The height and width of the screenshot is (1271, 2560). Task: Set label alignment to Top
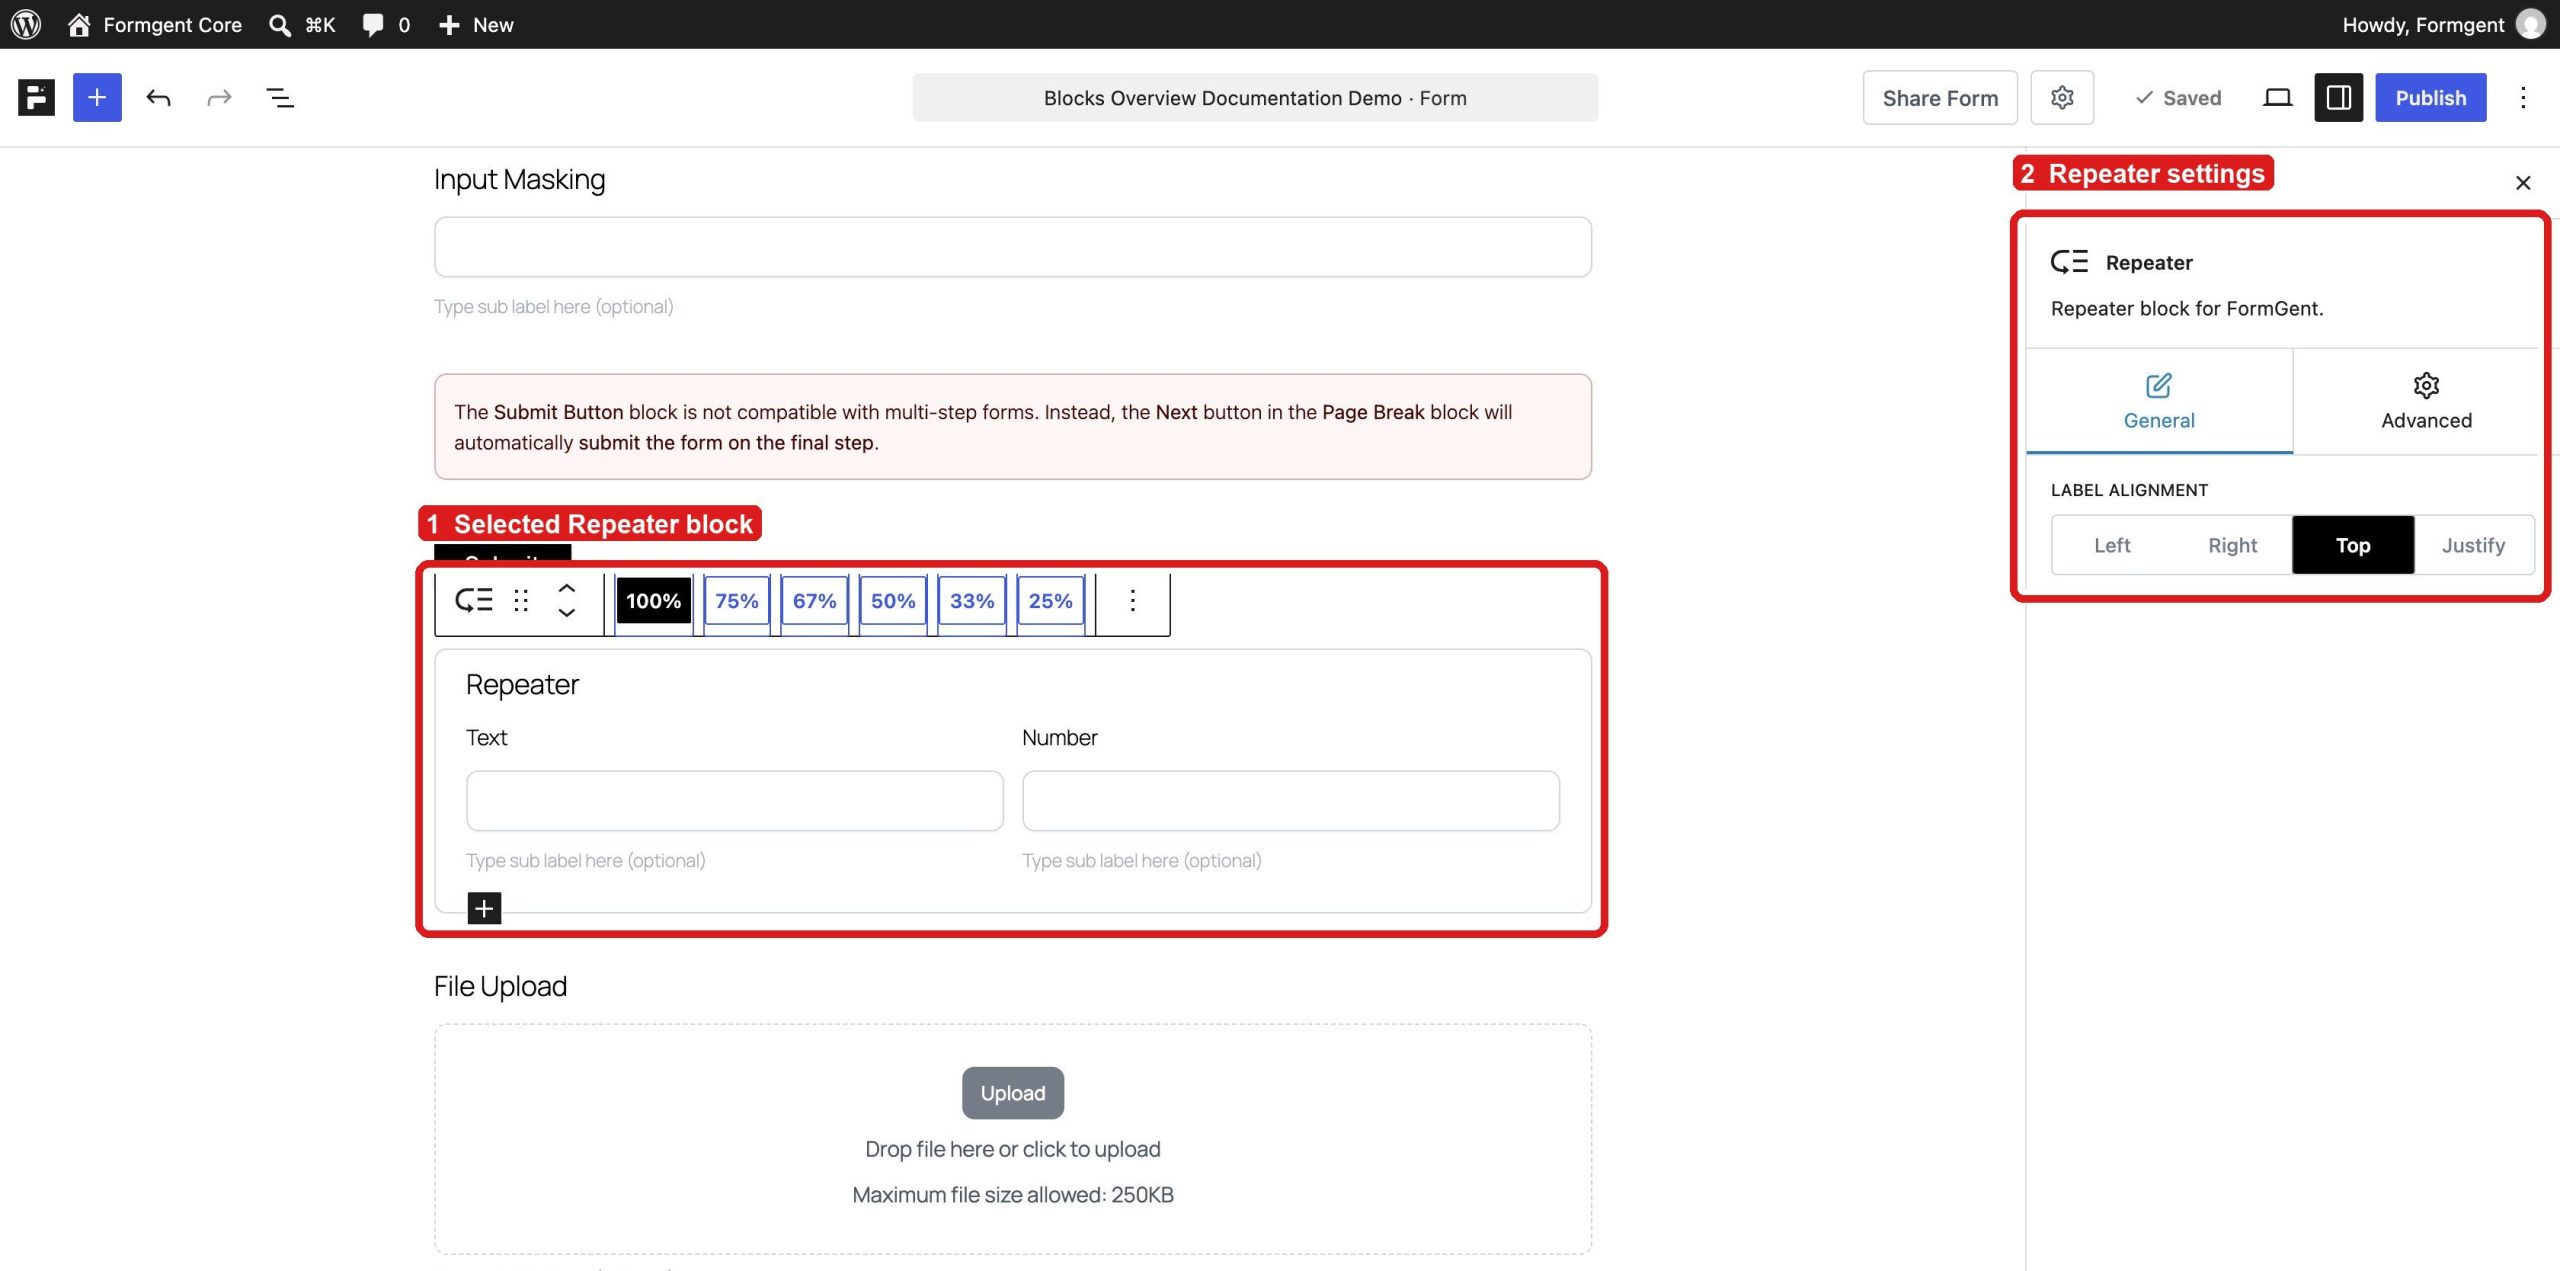pyautogui.click(x=2353, y=545)
